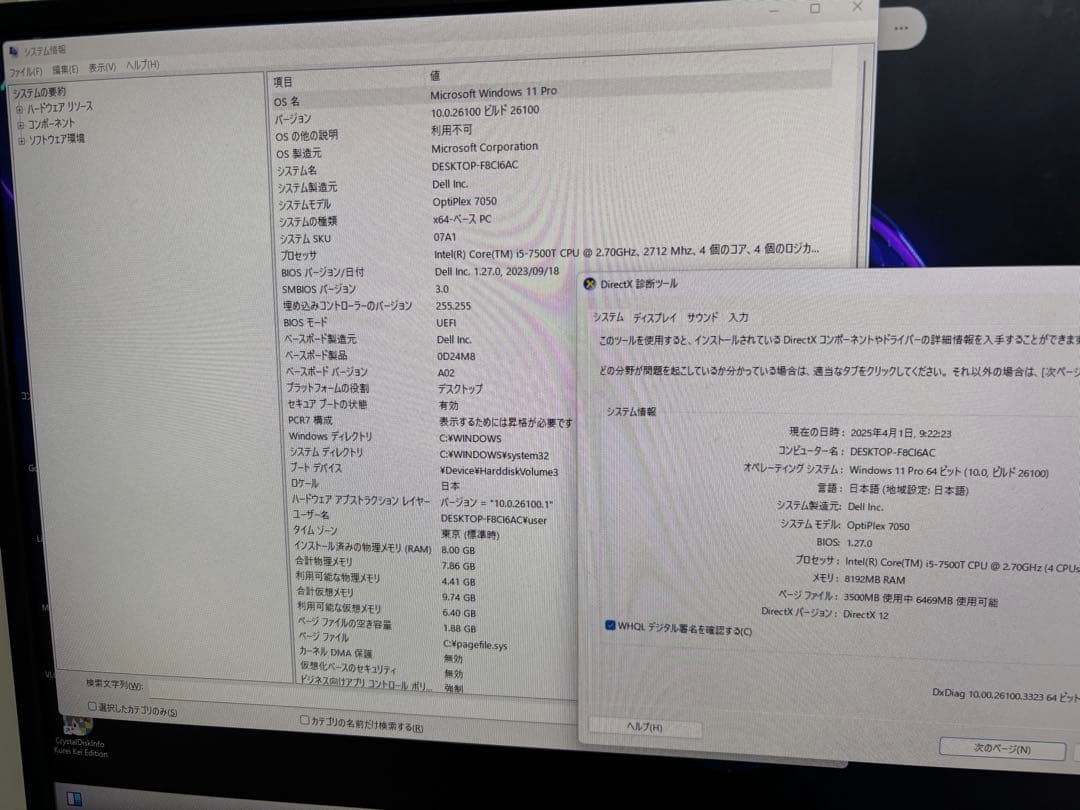The height and width of the screenshot is (810, 1080).
Task: Select the DESKTOP-F8CI6AC system name value
Action: click(x=475, y=166)
